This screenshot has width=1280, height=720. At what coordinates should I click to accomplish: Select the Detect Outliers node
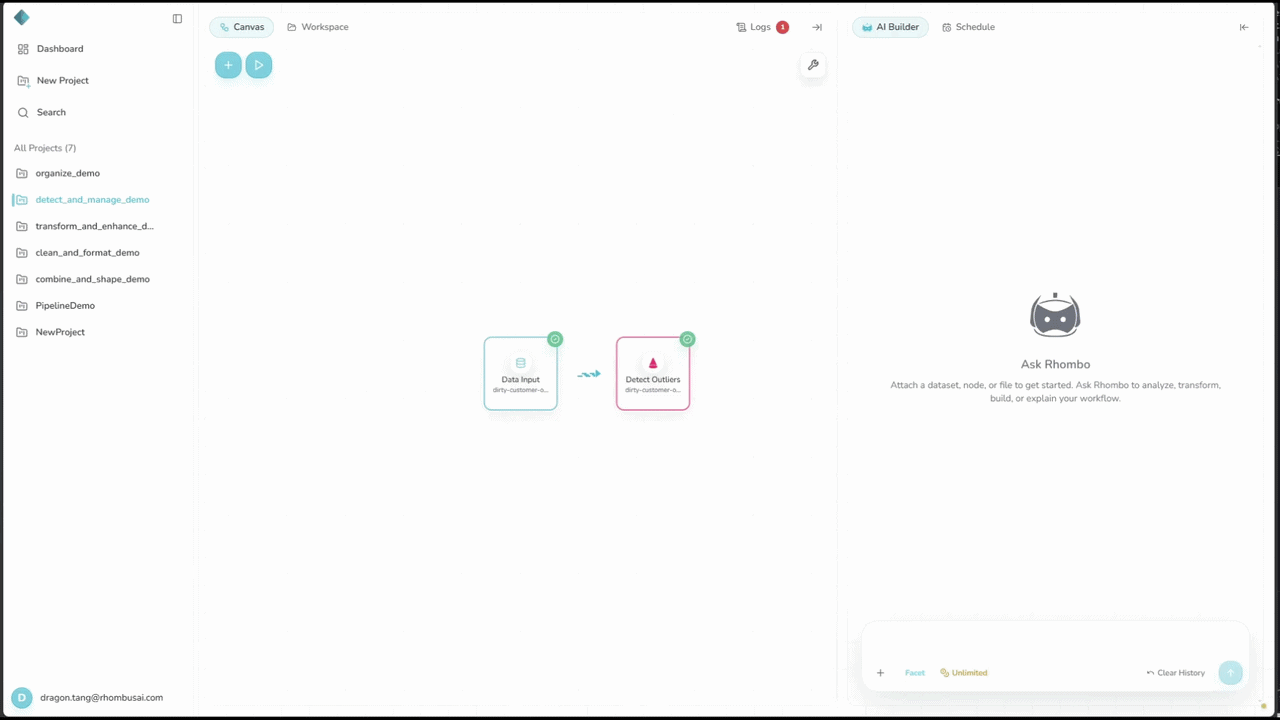click(x=653, y=373)
